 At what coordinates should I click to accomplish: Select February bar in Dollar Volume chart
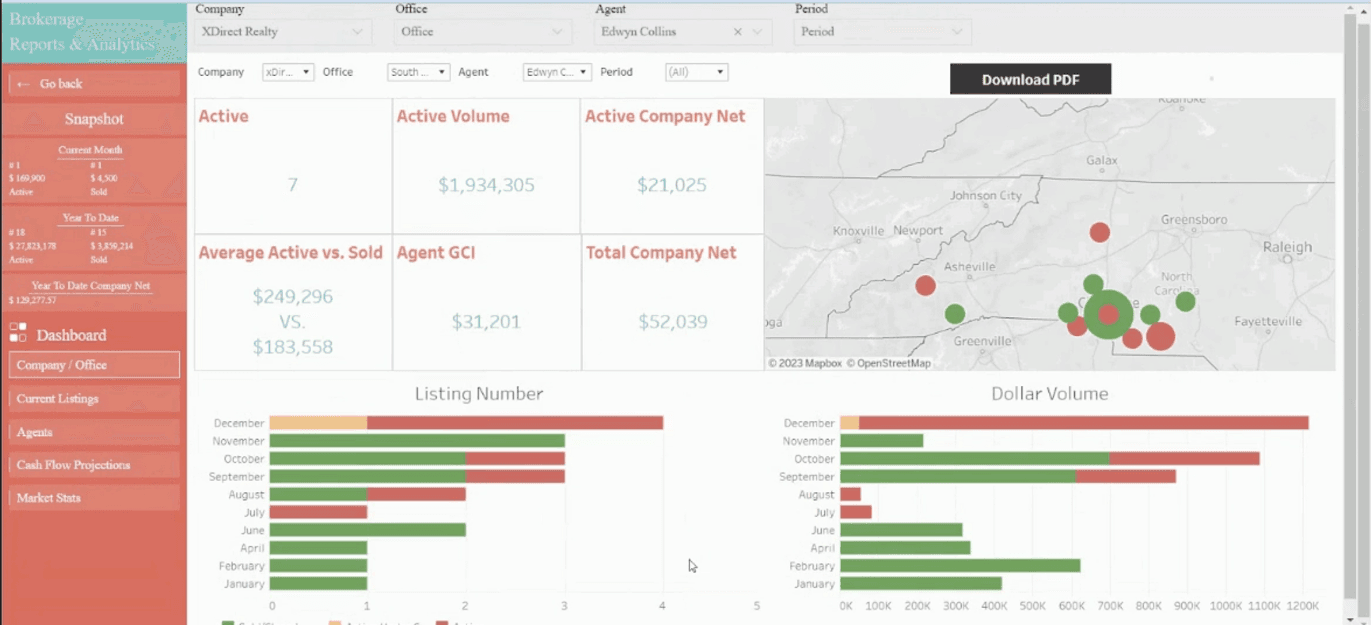pyautogui.click(x=960, y=566)
